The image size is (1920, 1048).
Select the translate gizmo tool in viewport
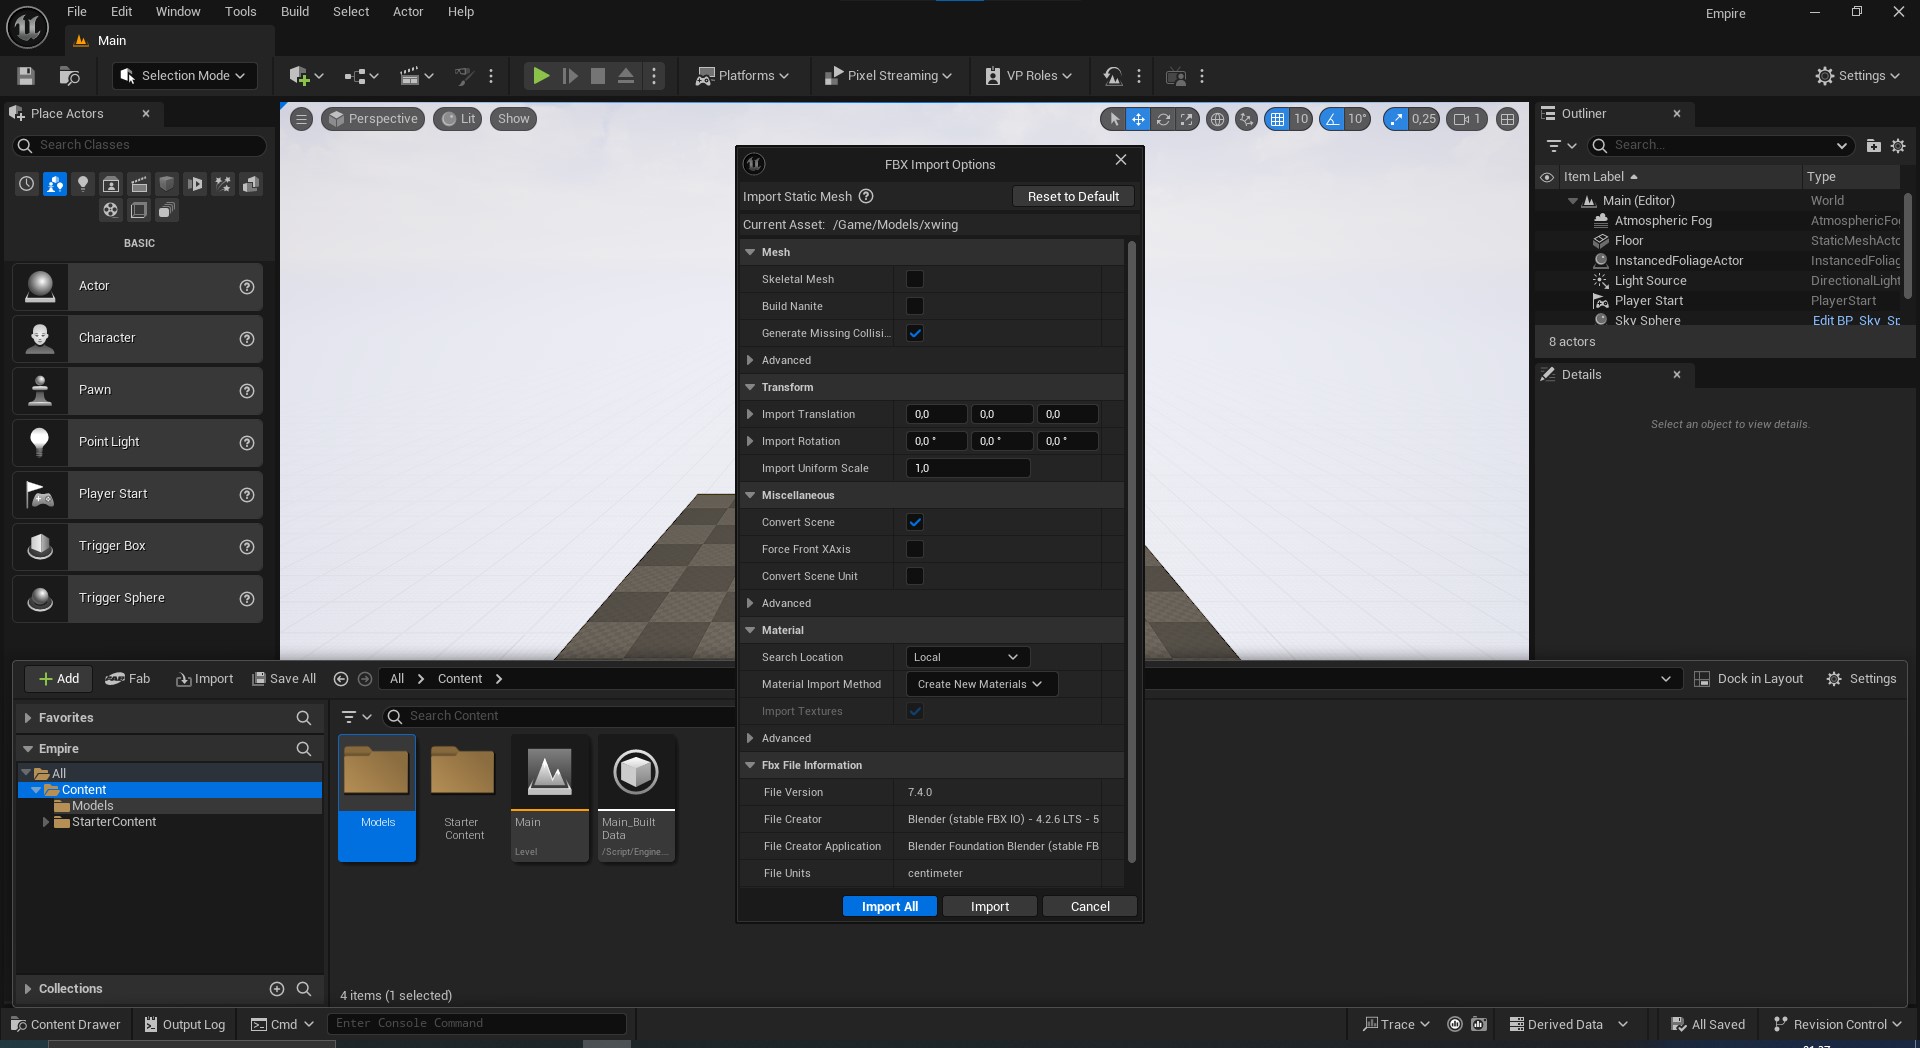[1138, 119]
